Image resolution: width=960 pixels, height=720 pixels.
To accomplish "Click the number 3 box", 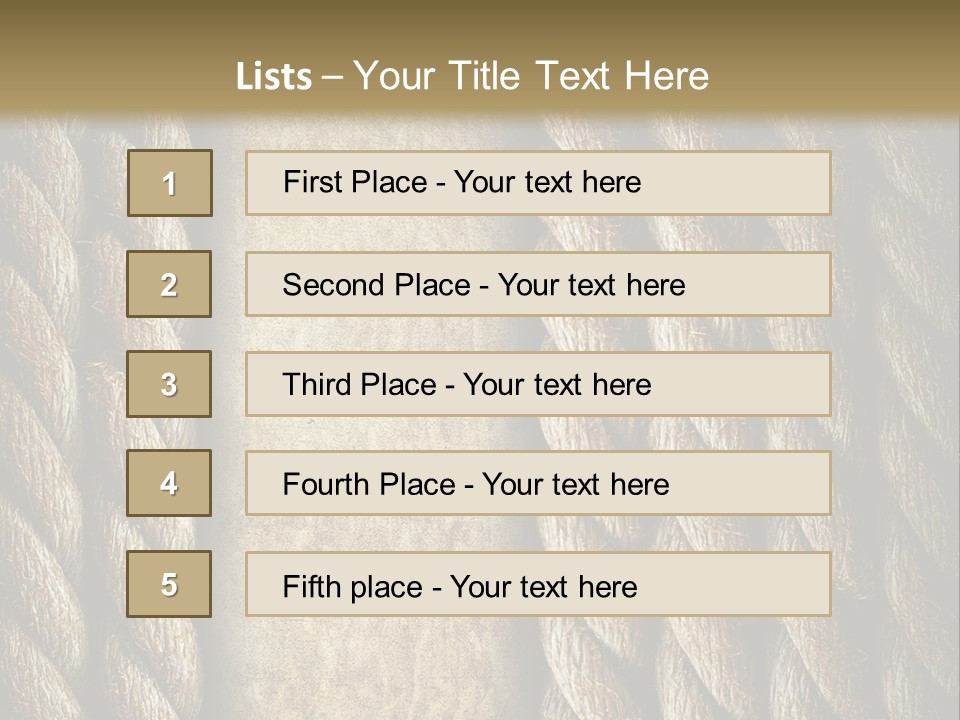I will tap(169, 384).
